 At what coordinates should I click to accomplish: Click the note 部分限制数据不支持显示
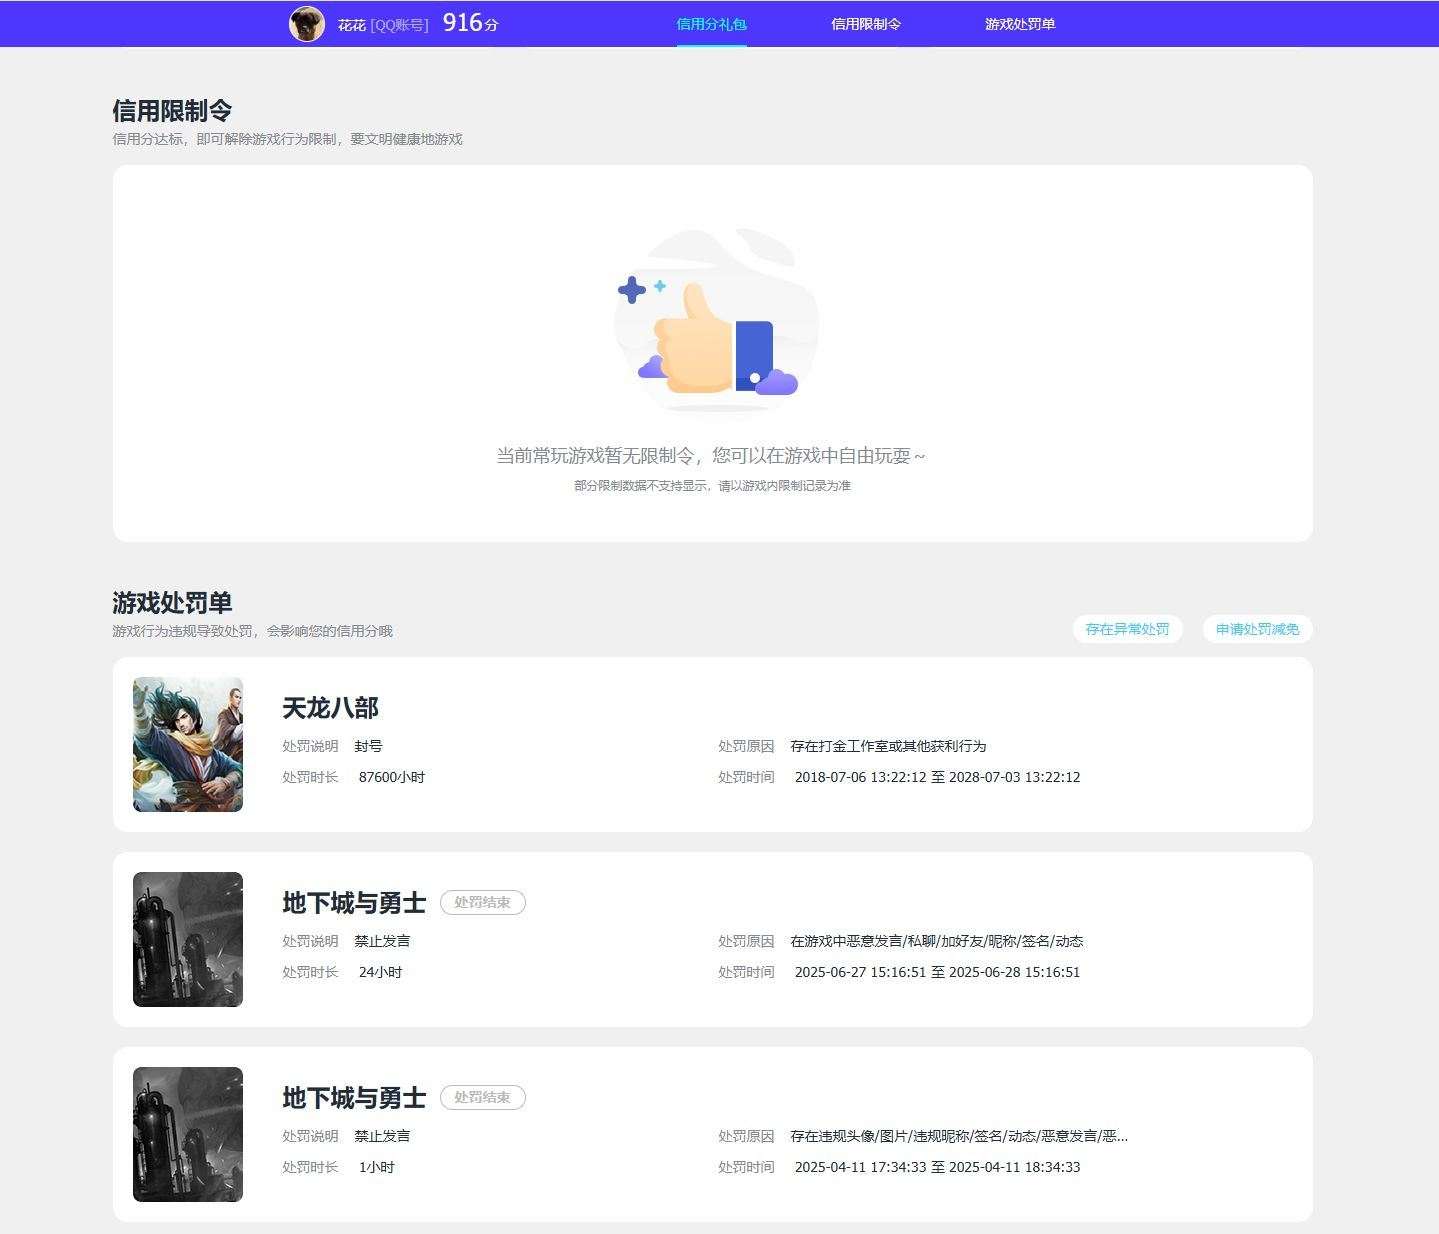click(x=712, y=486)
